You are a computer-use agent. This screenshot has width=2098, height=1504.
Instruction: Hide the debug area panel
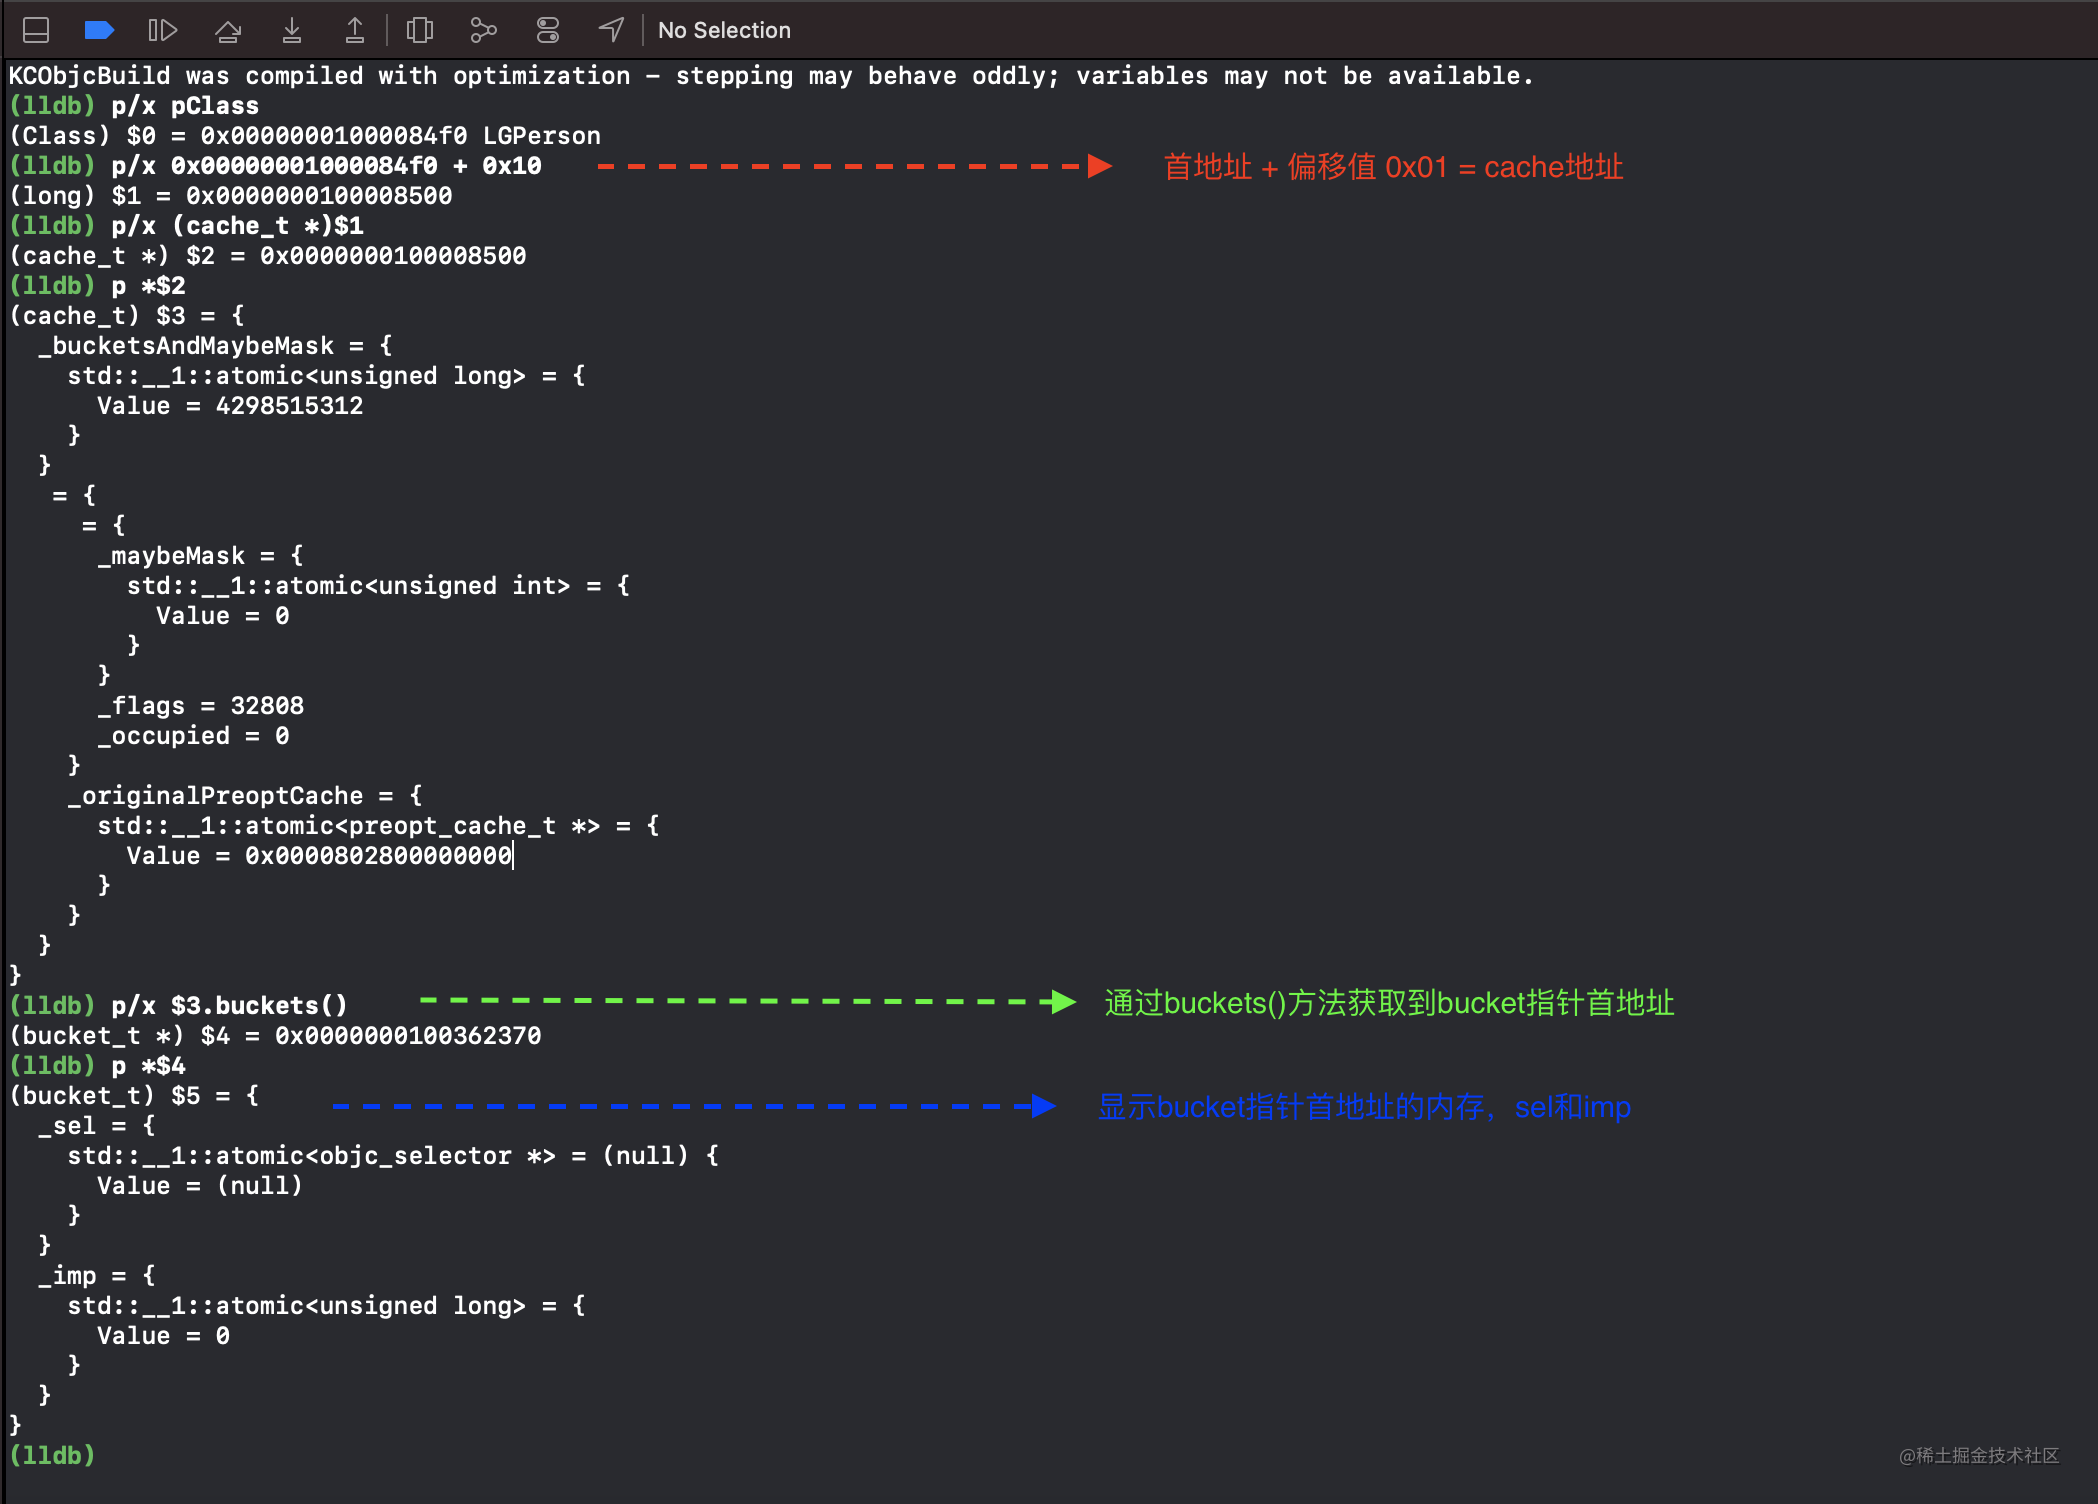coord(35,30)
